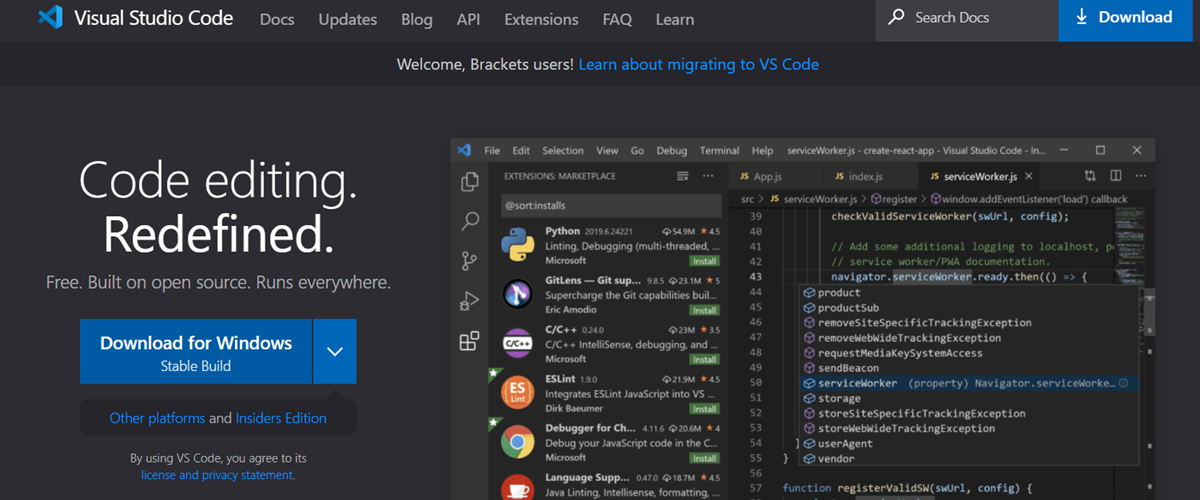Open API in site navigation
The width and height of the screenshot is (1200, 500).
tap(468, 19)
